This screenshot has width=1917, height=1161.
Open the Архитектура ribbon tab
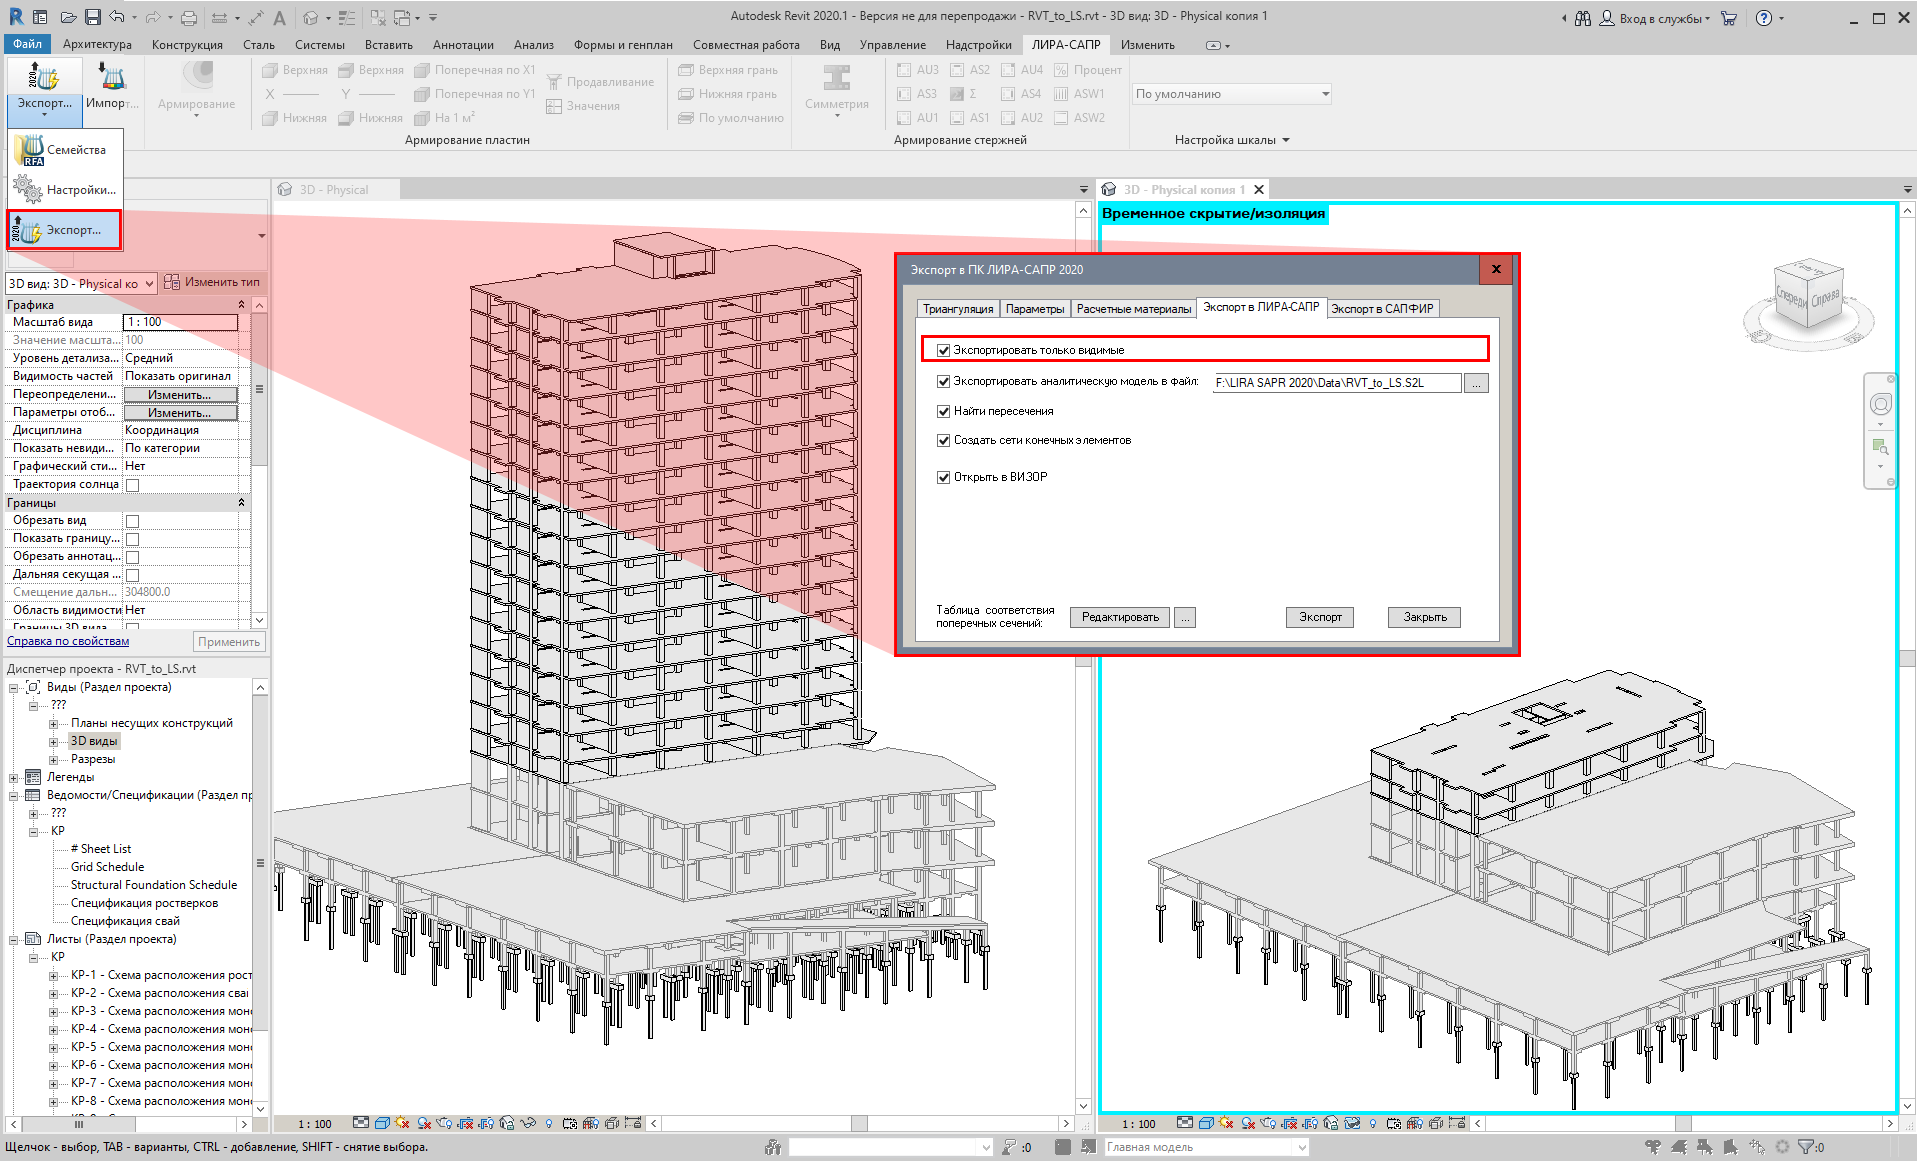(97, 45)
